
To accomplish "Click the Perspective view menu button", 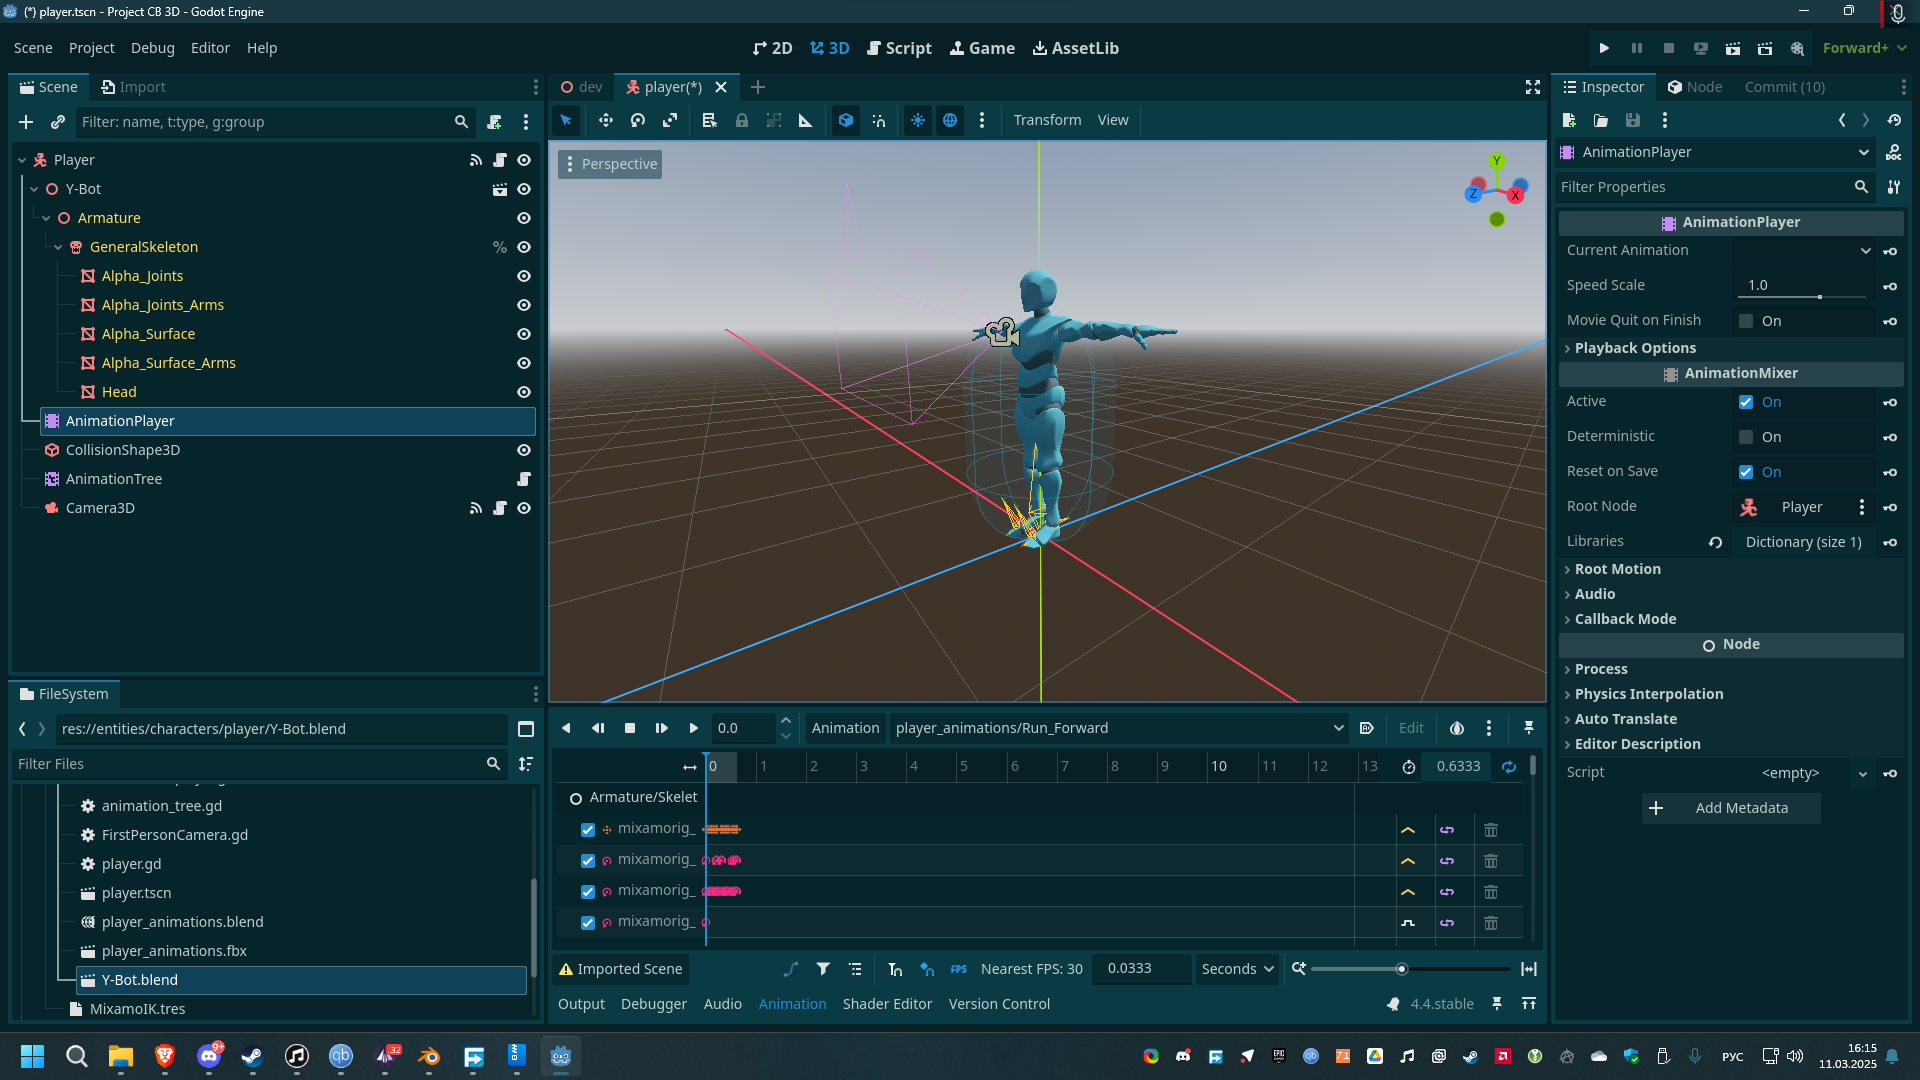I will point(611,164).
